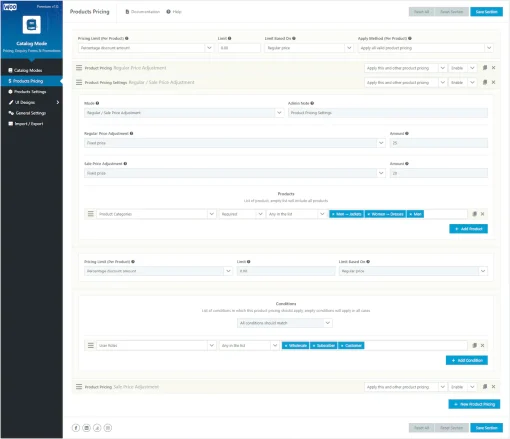Delete the User Roles condition row

482,345
